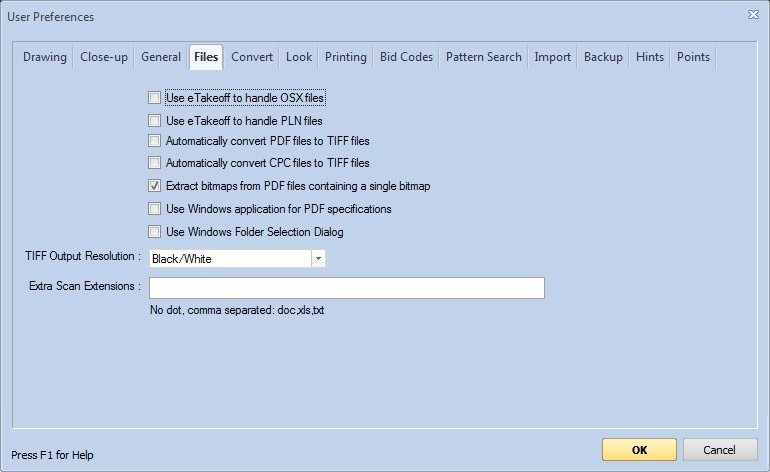Open the Backup tab
The image size is (770, 472).
[603, 57]
